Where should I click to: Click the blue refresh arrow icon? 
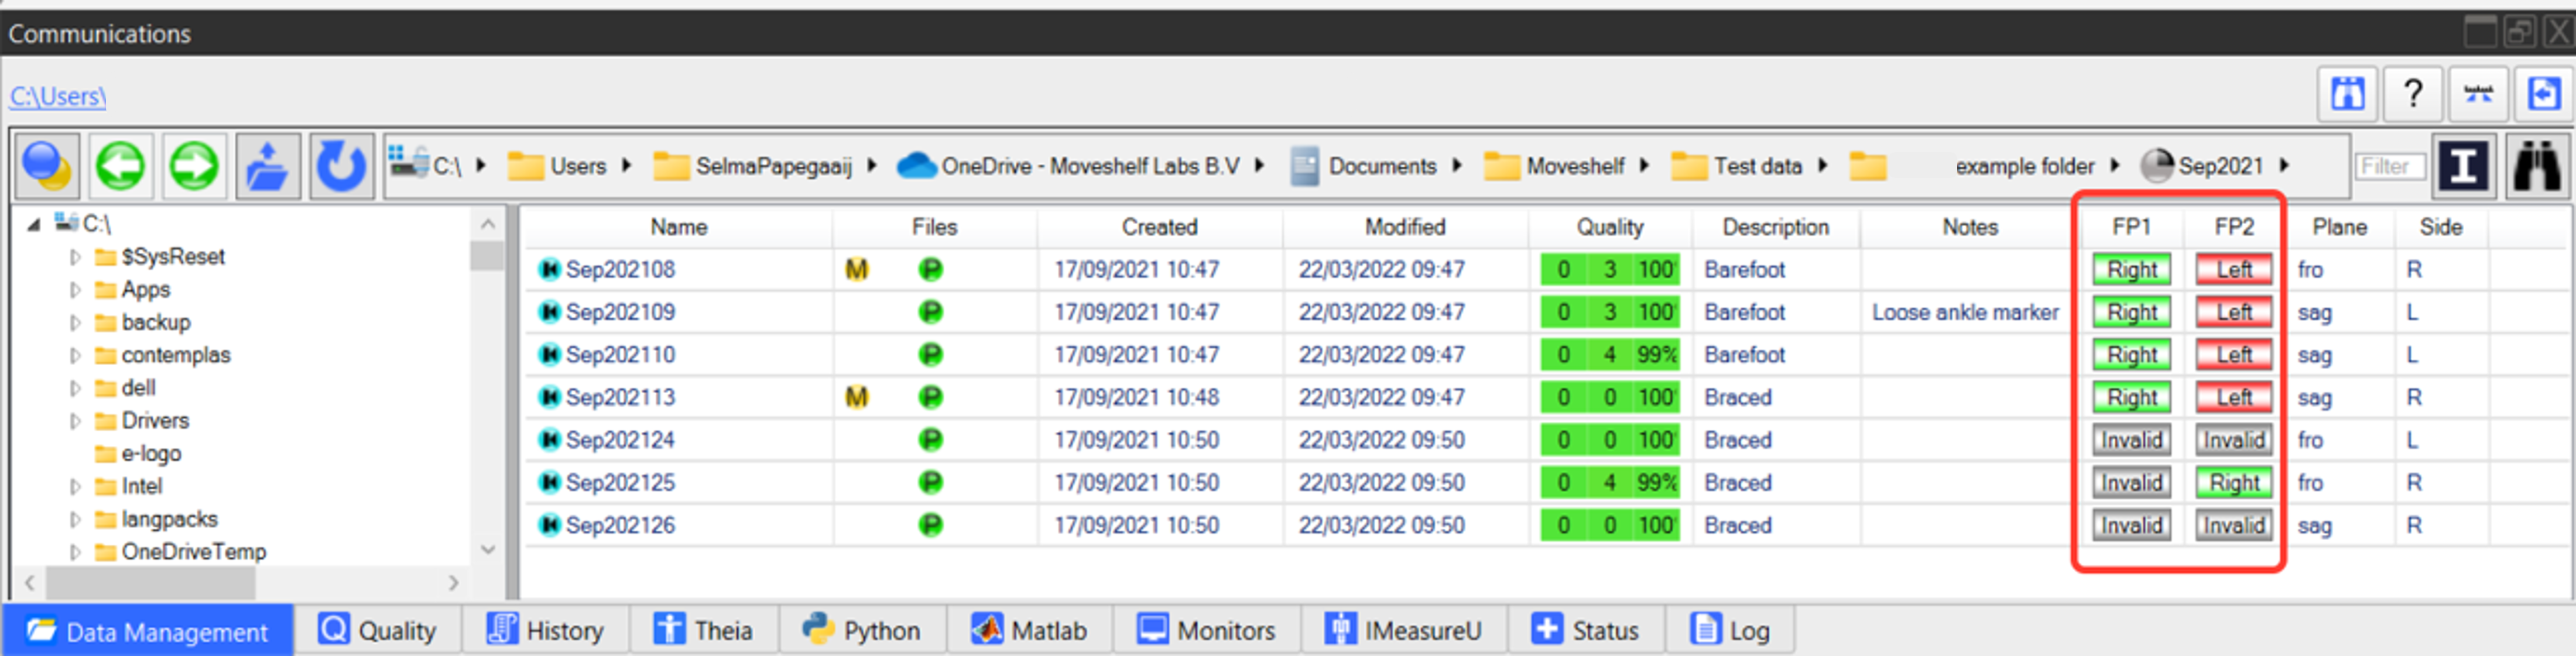[341, 166]
